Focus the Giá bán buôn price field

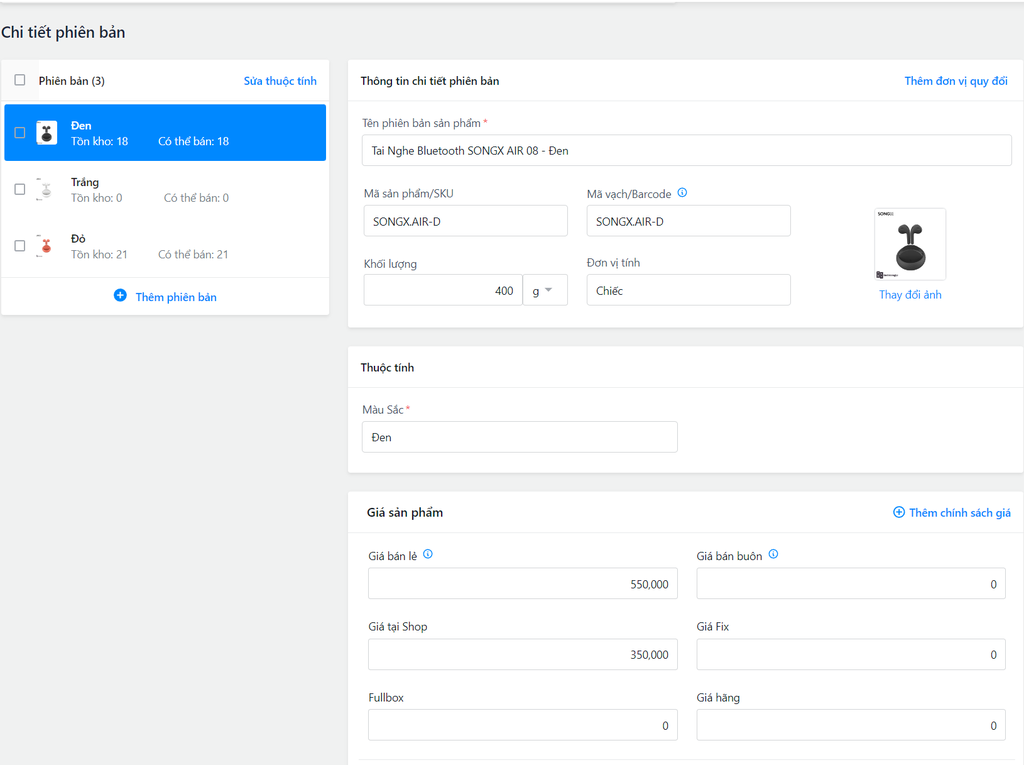tap(851, 583)
